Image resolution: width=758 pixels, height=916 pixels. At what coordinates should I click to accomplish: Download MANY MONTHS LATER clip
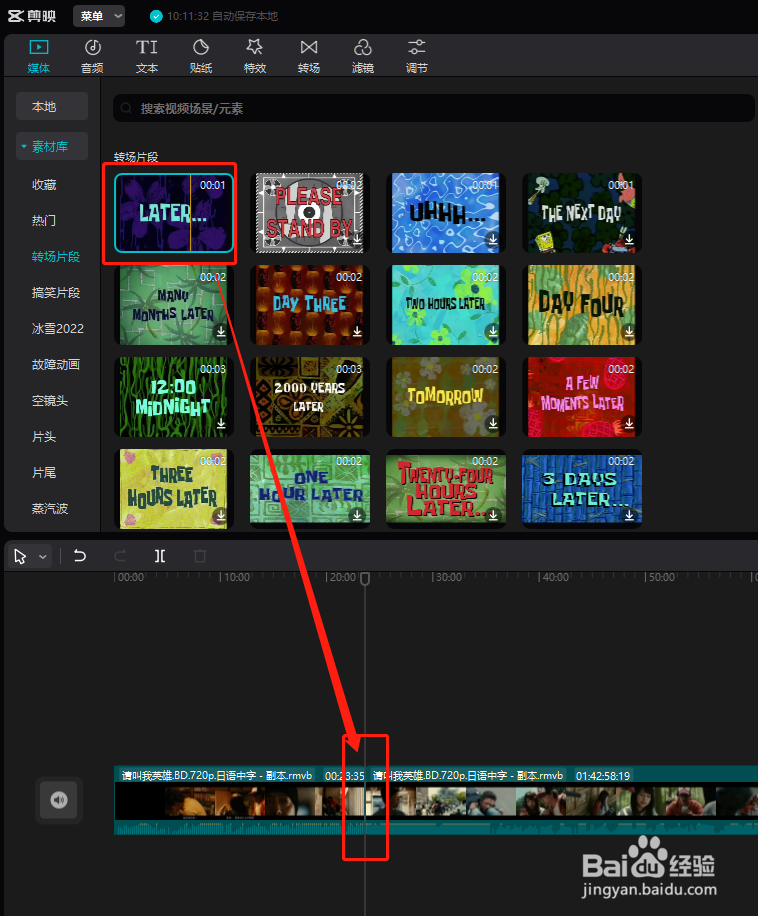[x=221, y=331]
